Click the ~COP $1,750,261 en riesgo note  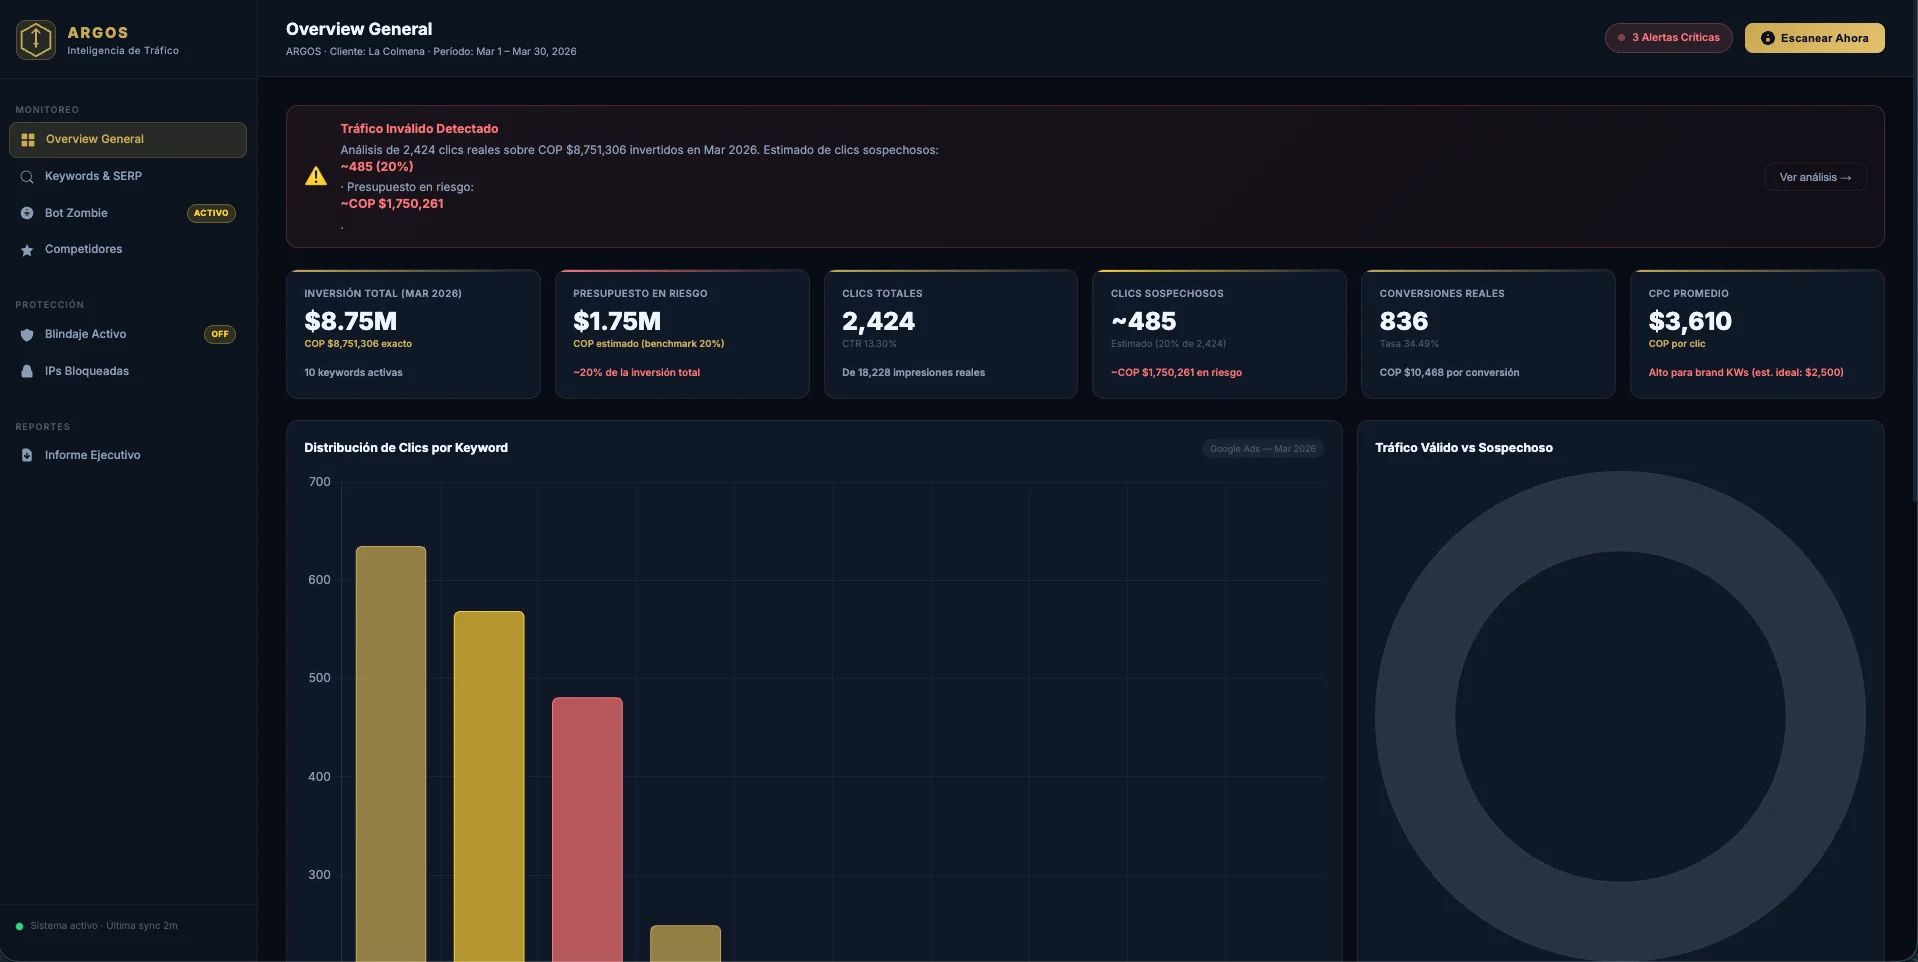[1176, 373]
